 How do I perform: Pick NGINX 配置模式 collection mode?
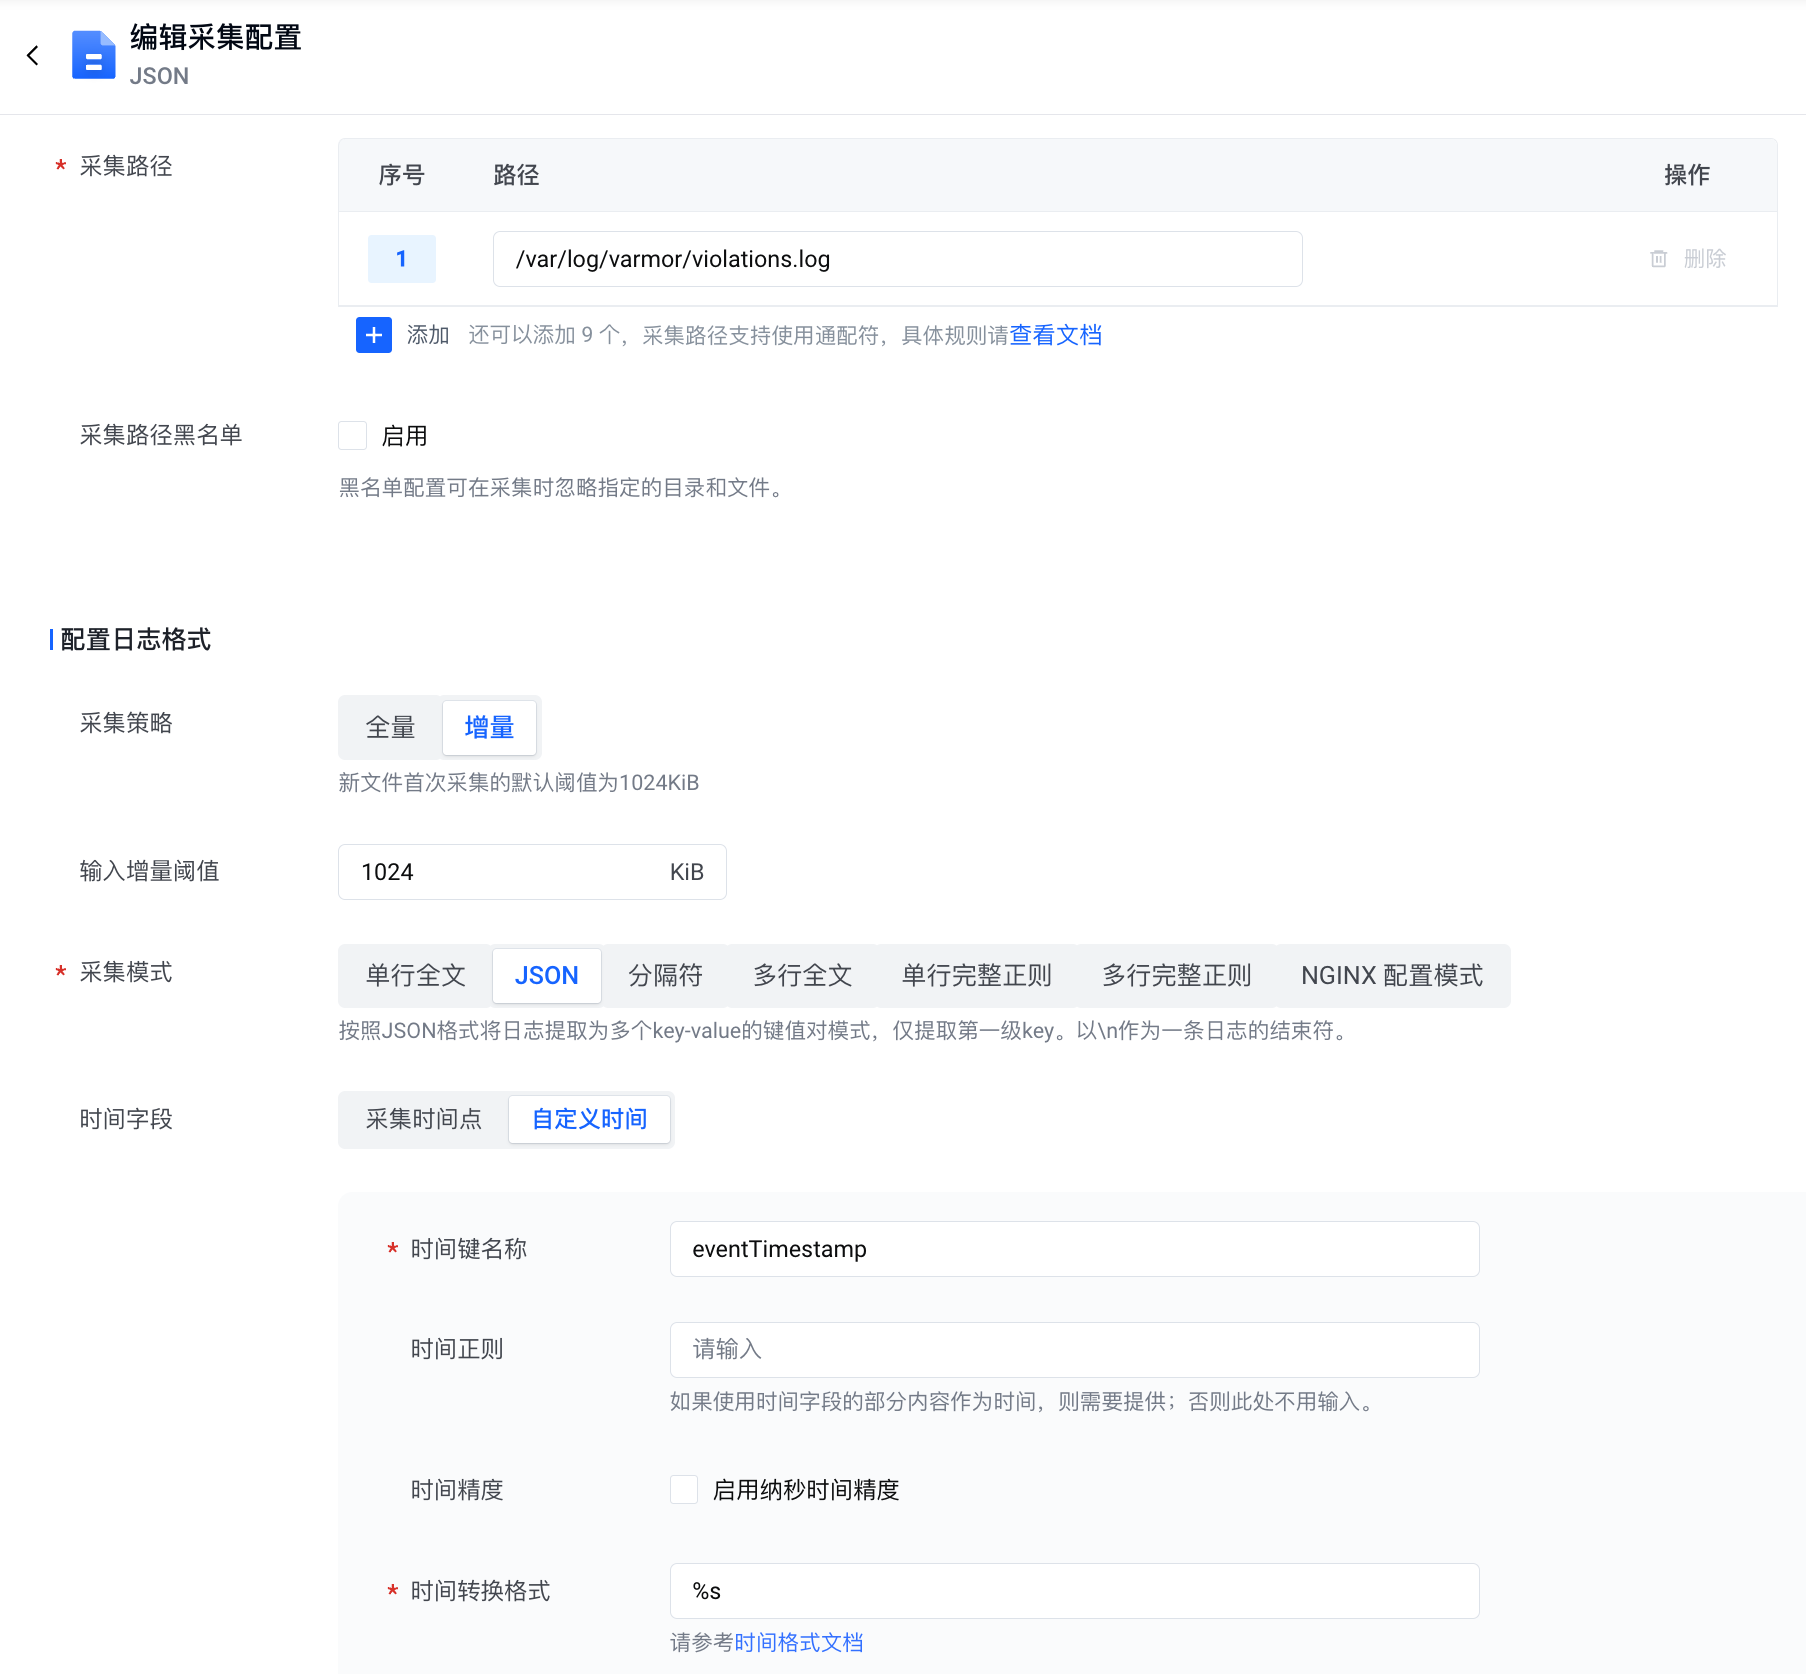point(1391,975)
